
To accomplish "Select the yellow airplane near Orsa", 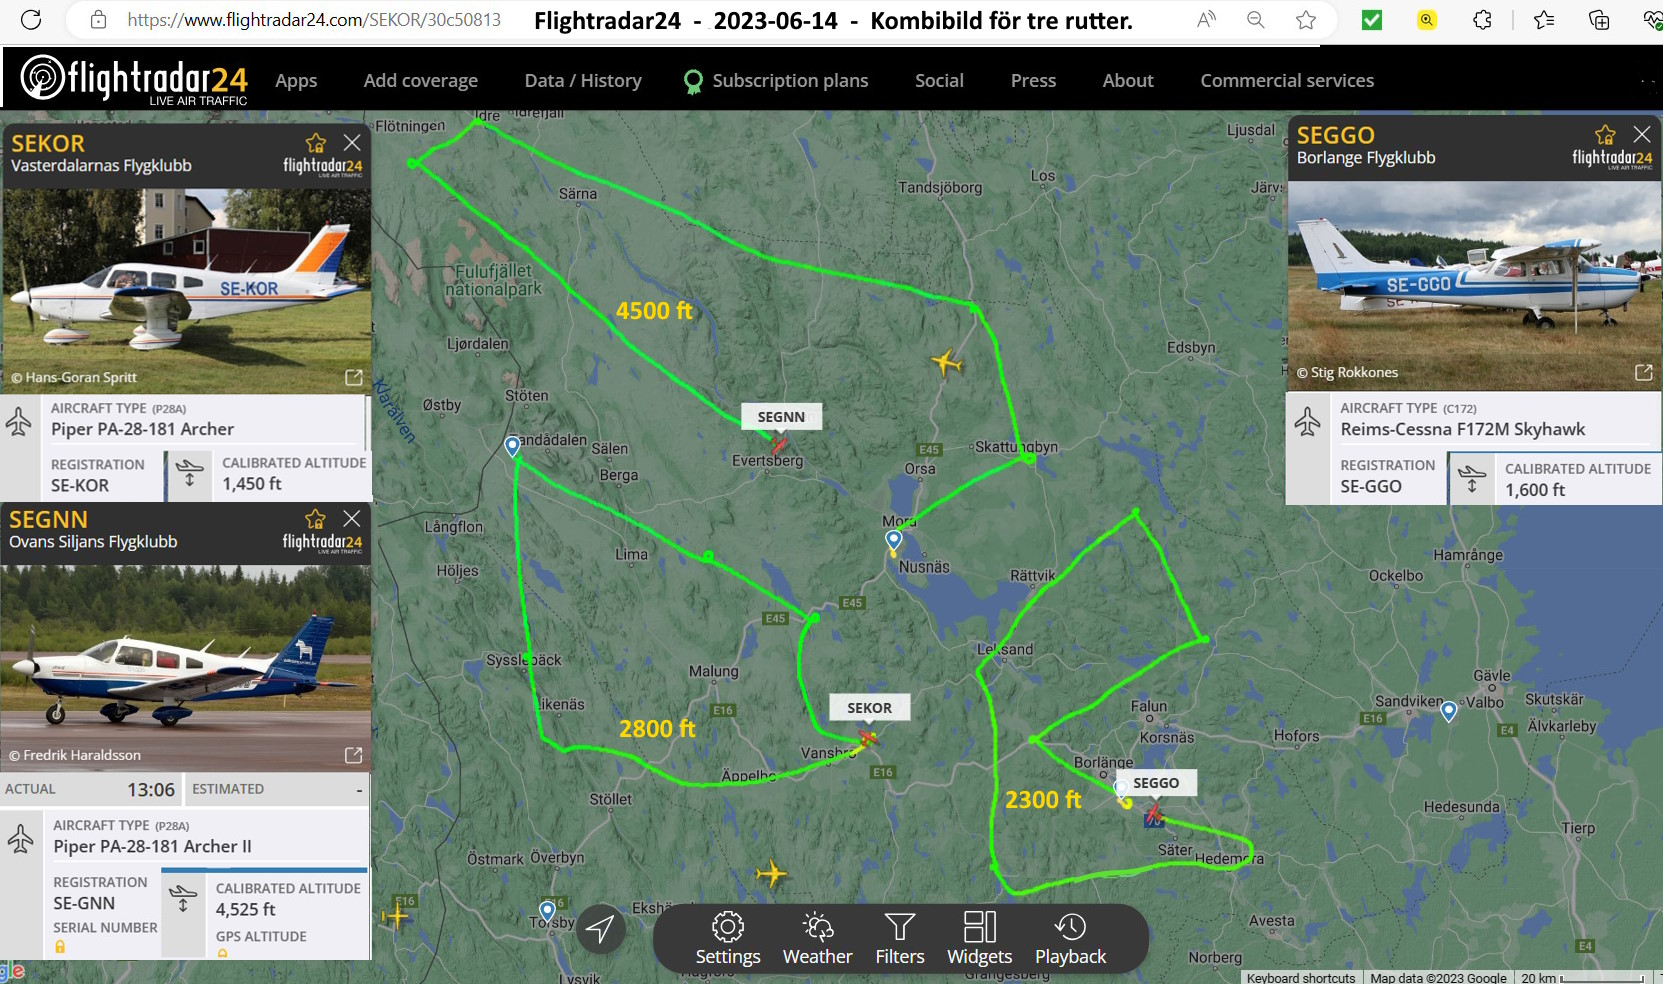I will (946, 362).
